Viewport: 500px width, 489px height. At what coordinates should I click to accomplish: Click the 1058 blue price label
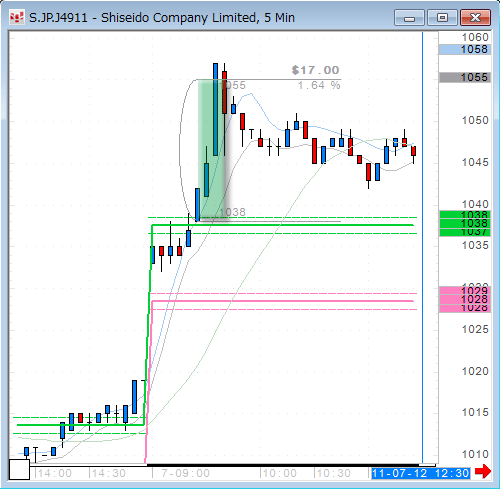click(x=465, y=49)
